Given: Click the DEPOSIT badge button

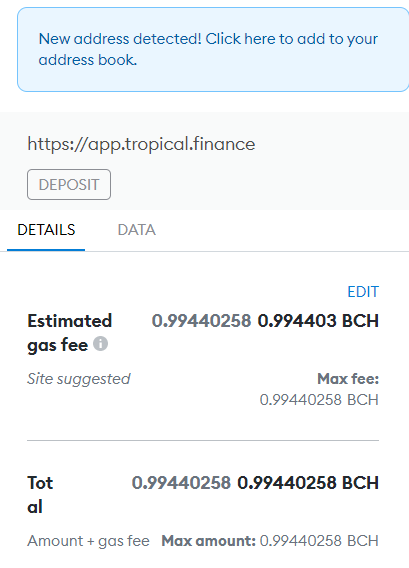Looking at the screenshot, I should [x=69, y=184].
